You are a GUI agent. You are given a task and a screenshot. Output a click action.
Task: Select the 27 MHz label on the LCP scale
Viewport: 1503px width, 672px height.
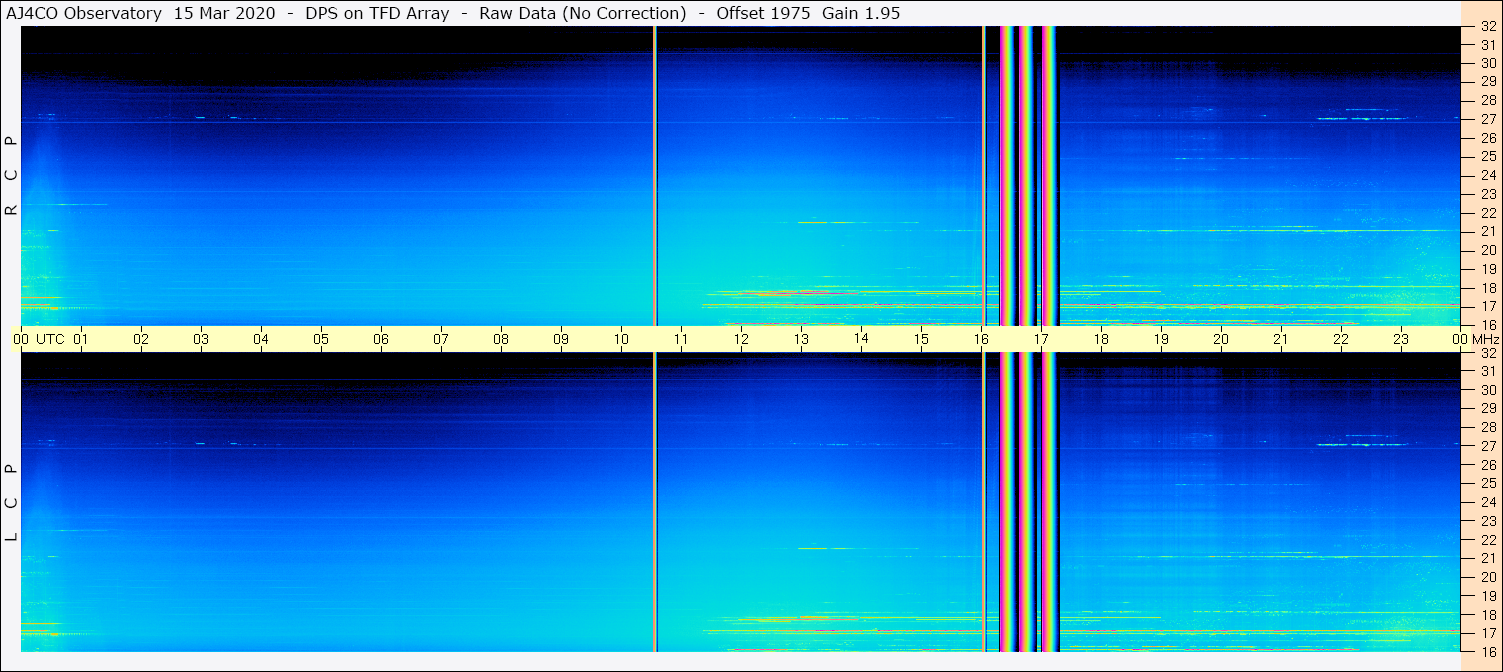pyautogui.click(x=1487, y=446)
